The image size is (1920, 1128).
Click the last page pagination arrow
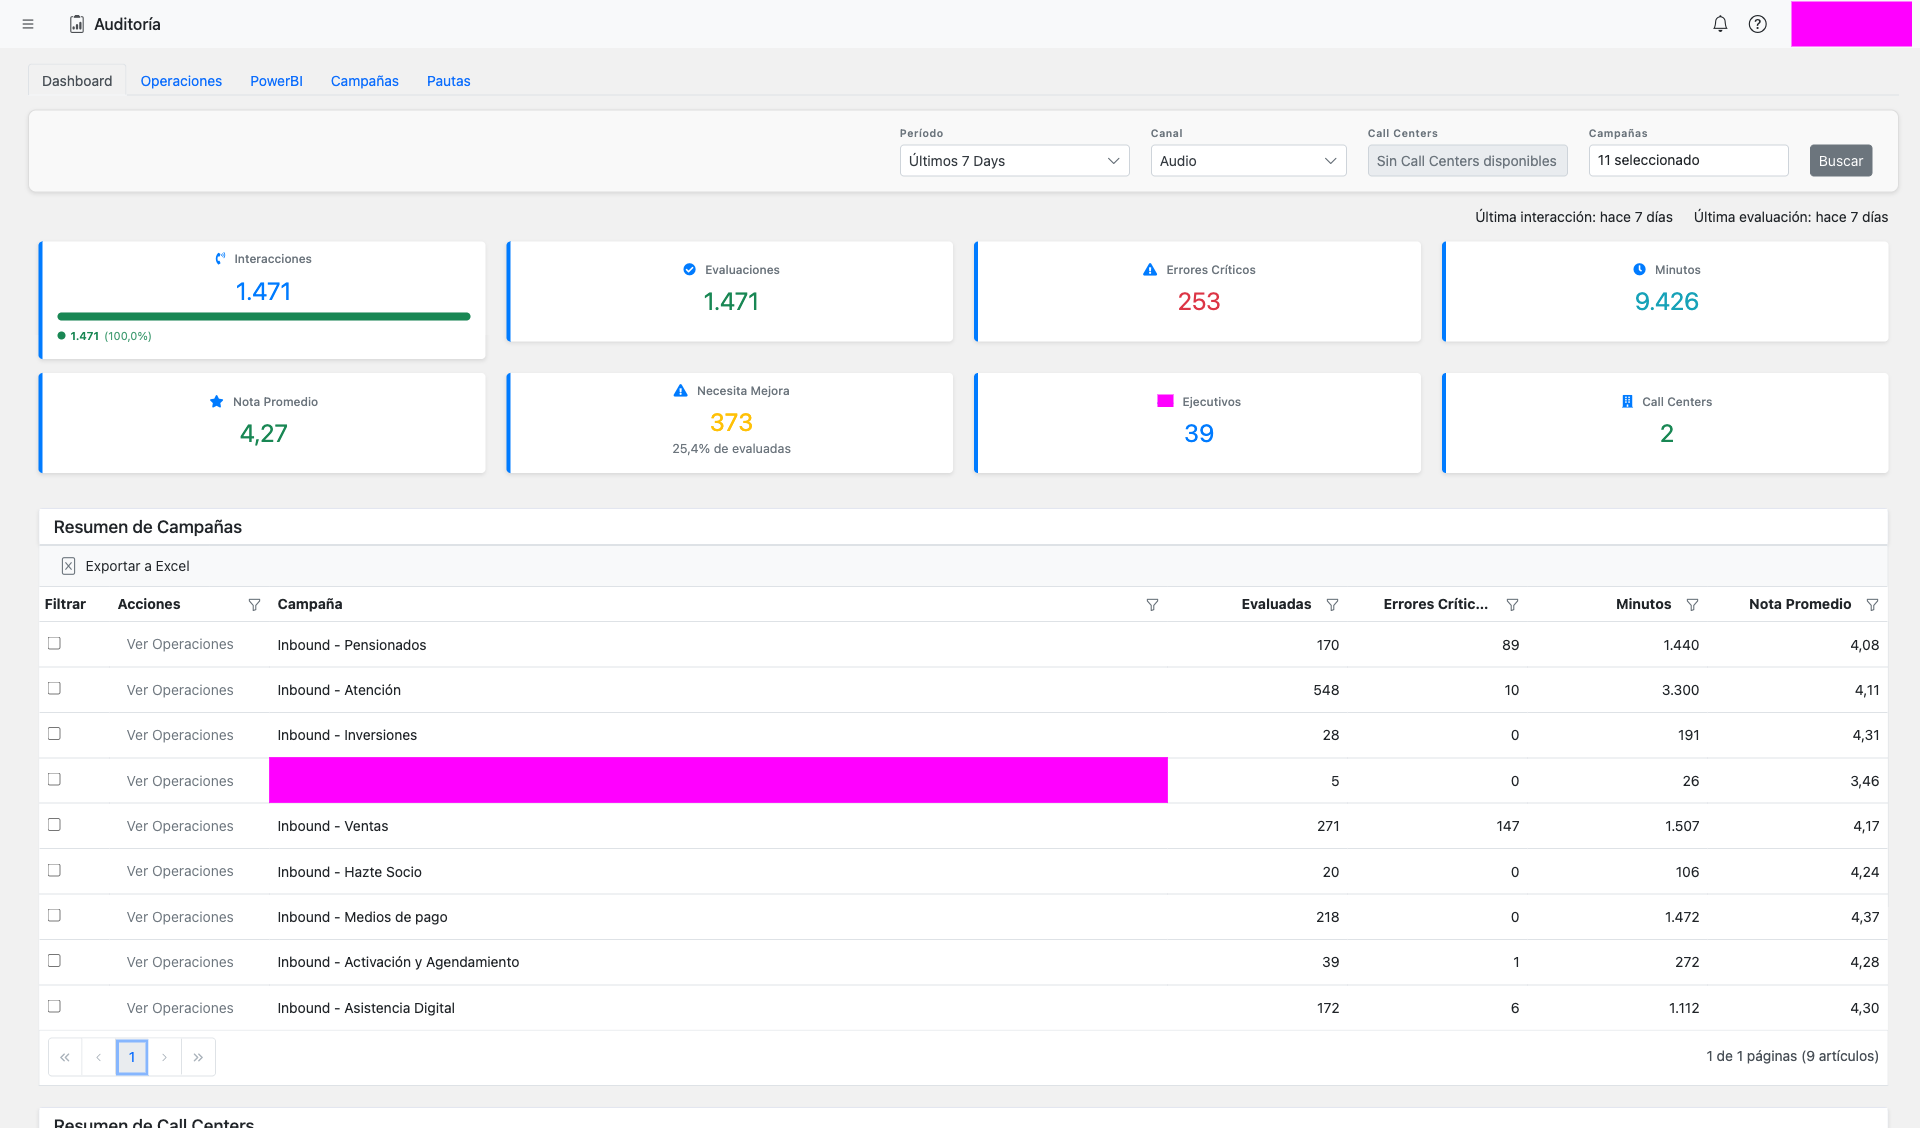(x=198, y=1057)
